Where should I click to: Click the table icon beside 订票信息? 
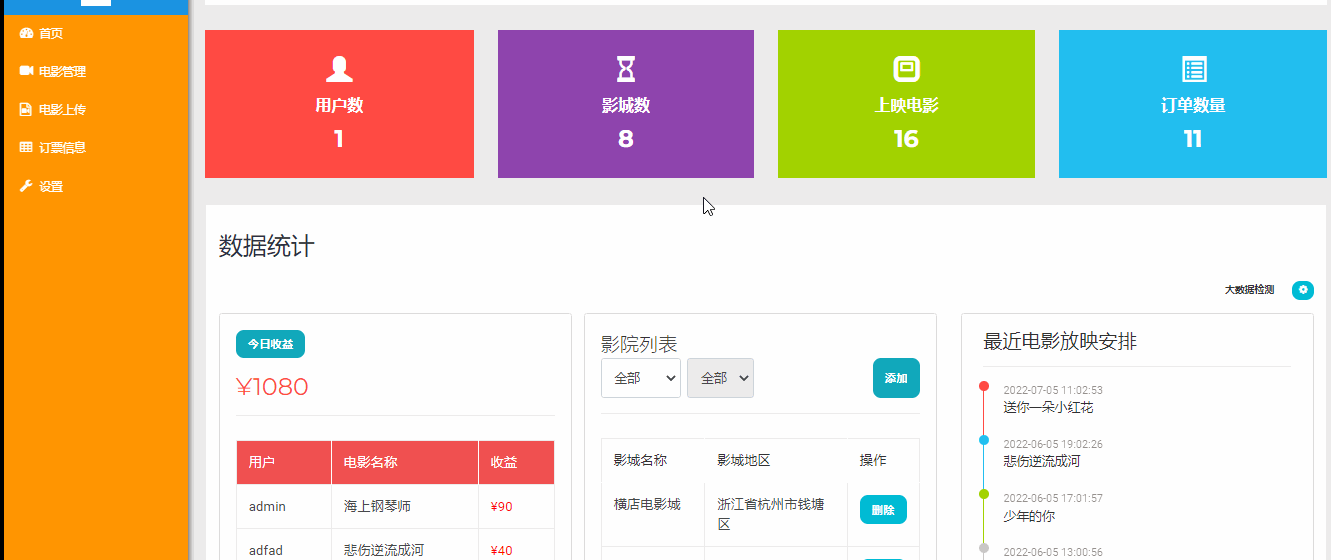(26, 147)
